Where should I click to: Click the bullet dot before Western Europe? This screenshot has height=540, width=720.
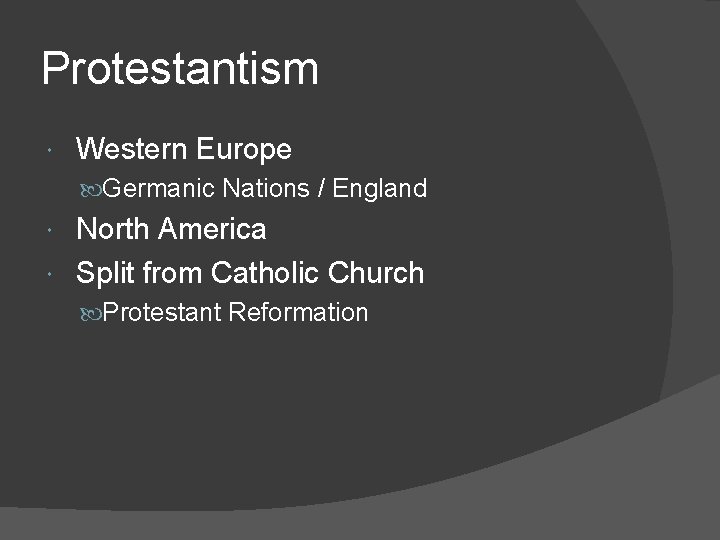(51, 150)
